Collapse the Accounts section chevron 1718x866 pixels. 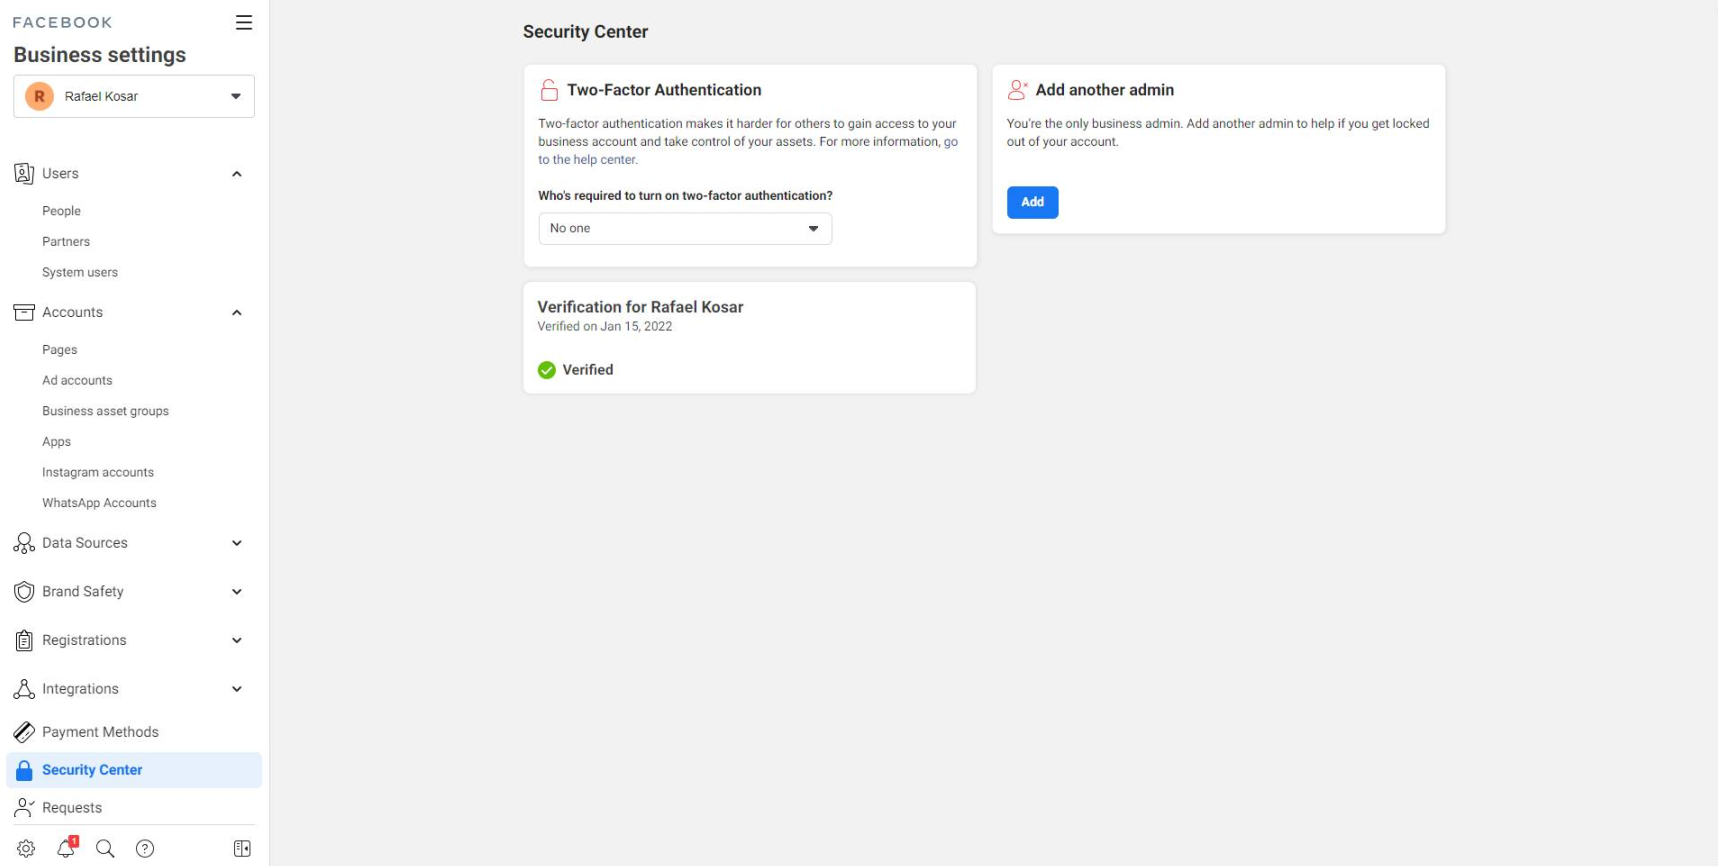point(237,313)
